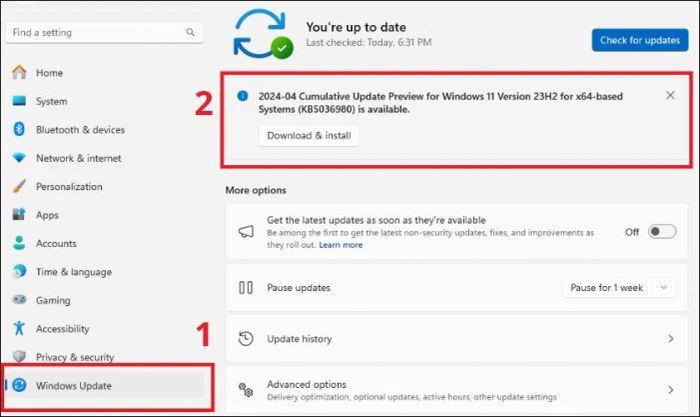This screenshot has height=417, width=700.
Task: Click the large update status sync icon
Action: tap(263, 34)
